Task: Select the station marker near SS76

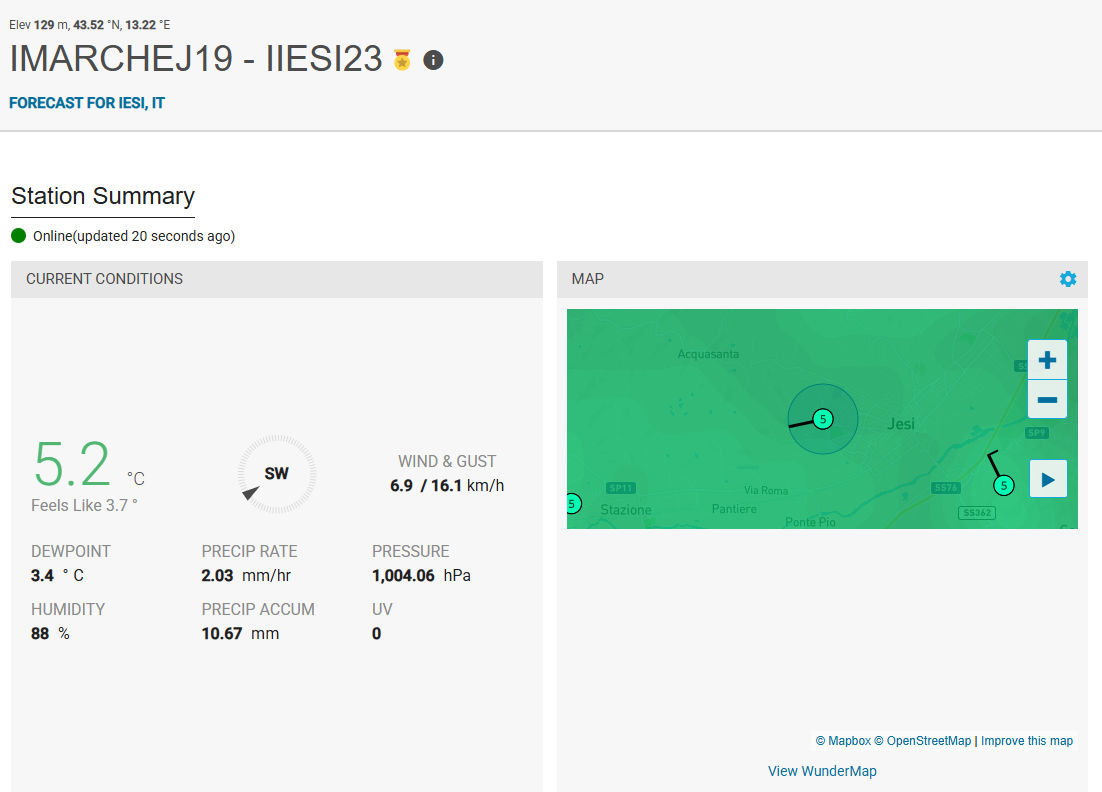Action: click(x=1004, y=485)
